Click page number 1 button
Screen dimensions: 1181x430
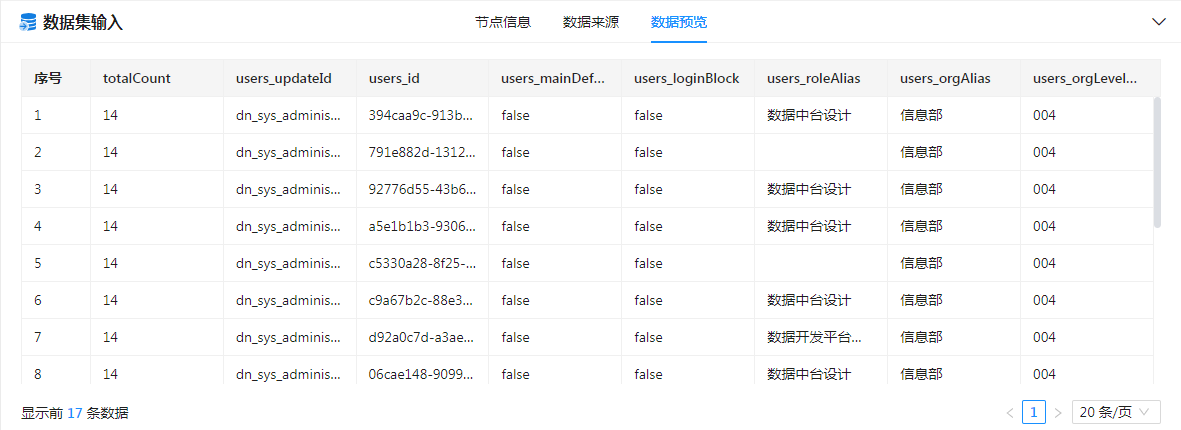point(1034,412)
